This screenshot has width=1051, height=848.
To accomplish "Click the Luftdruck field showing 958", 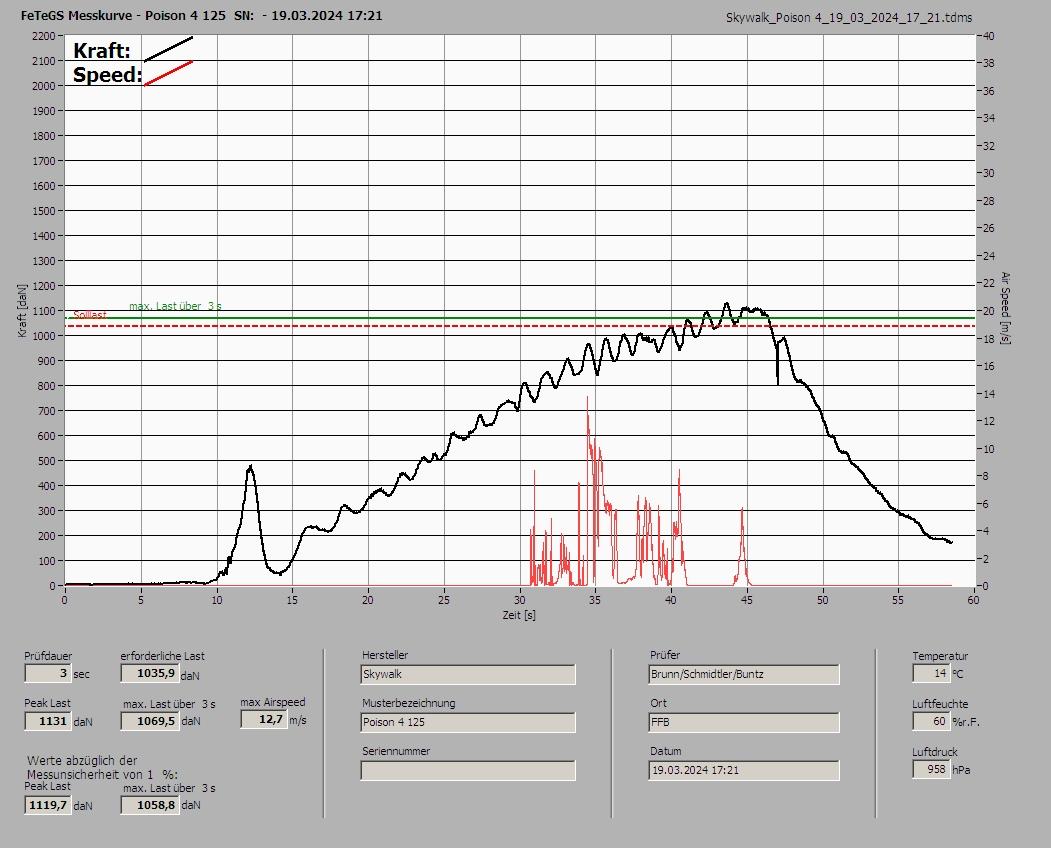I will point(931,769).
